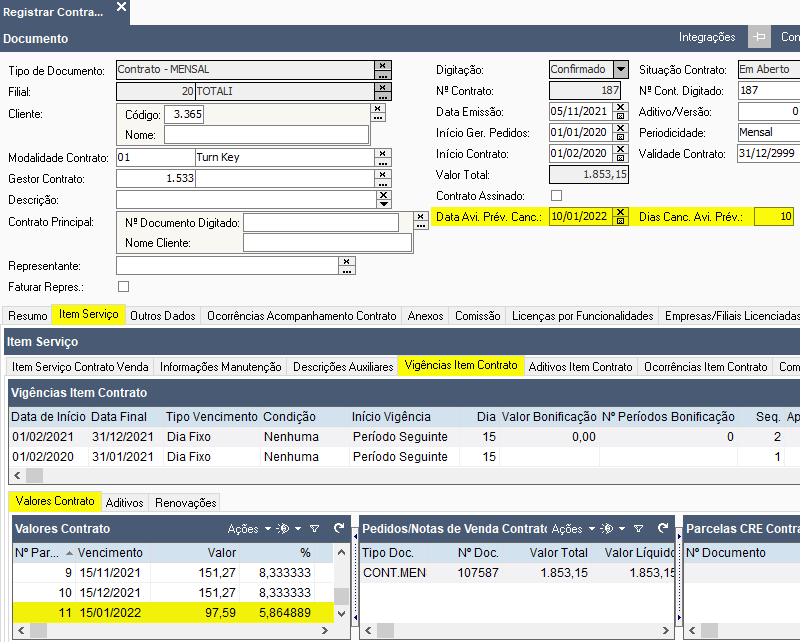Open the Outros Dados tab
800x642 pixels.
[x=163, y=316]
